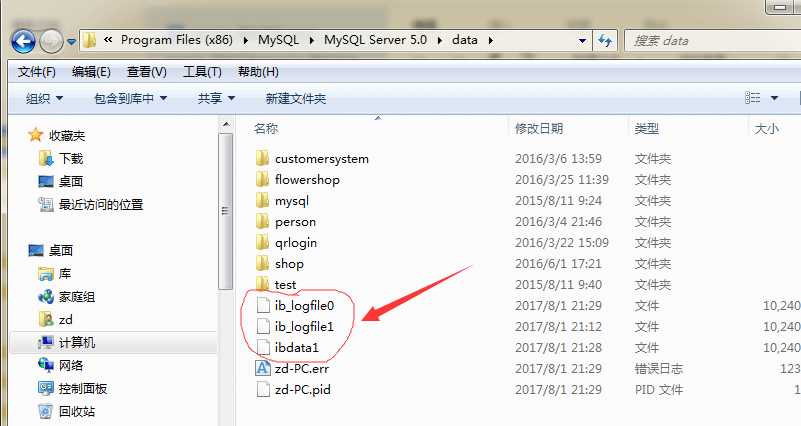Click the navigation pane scrollbar thumb
Viewport: 801px width, 426px height.
[225, 211]
